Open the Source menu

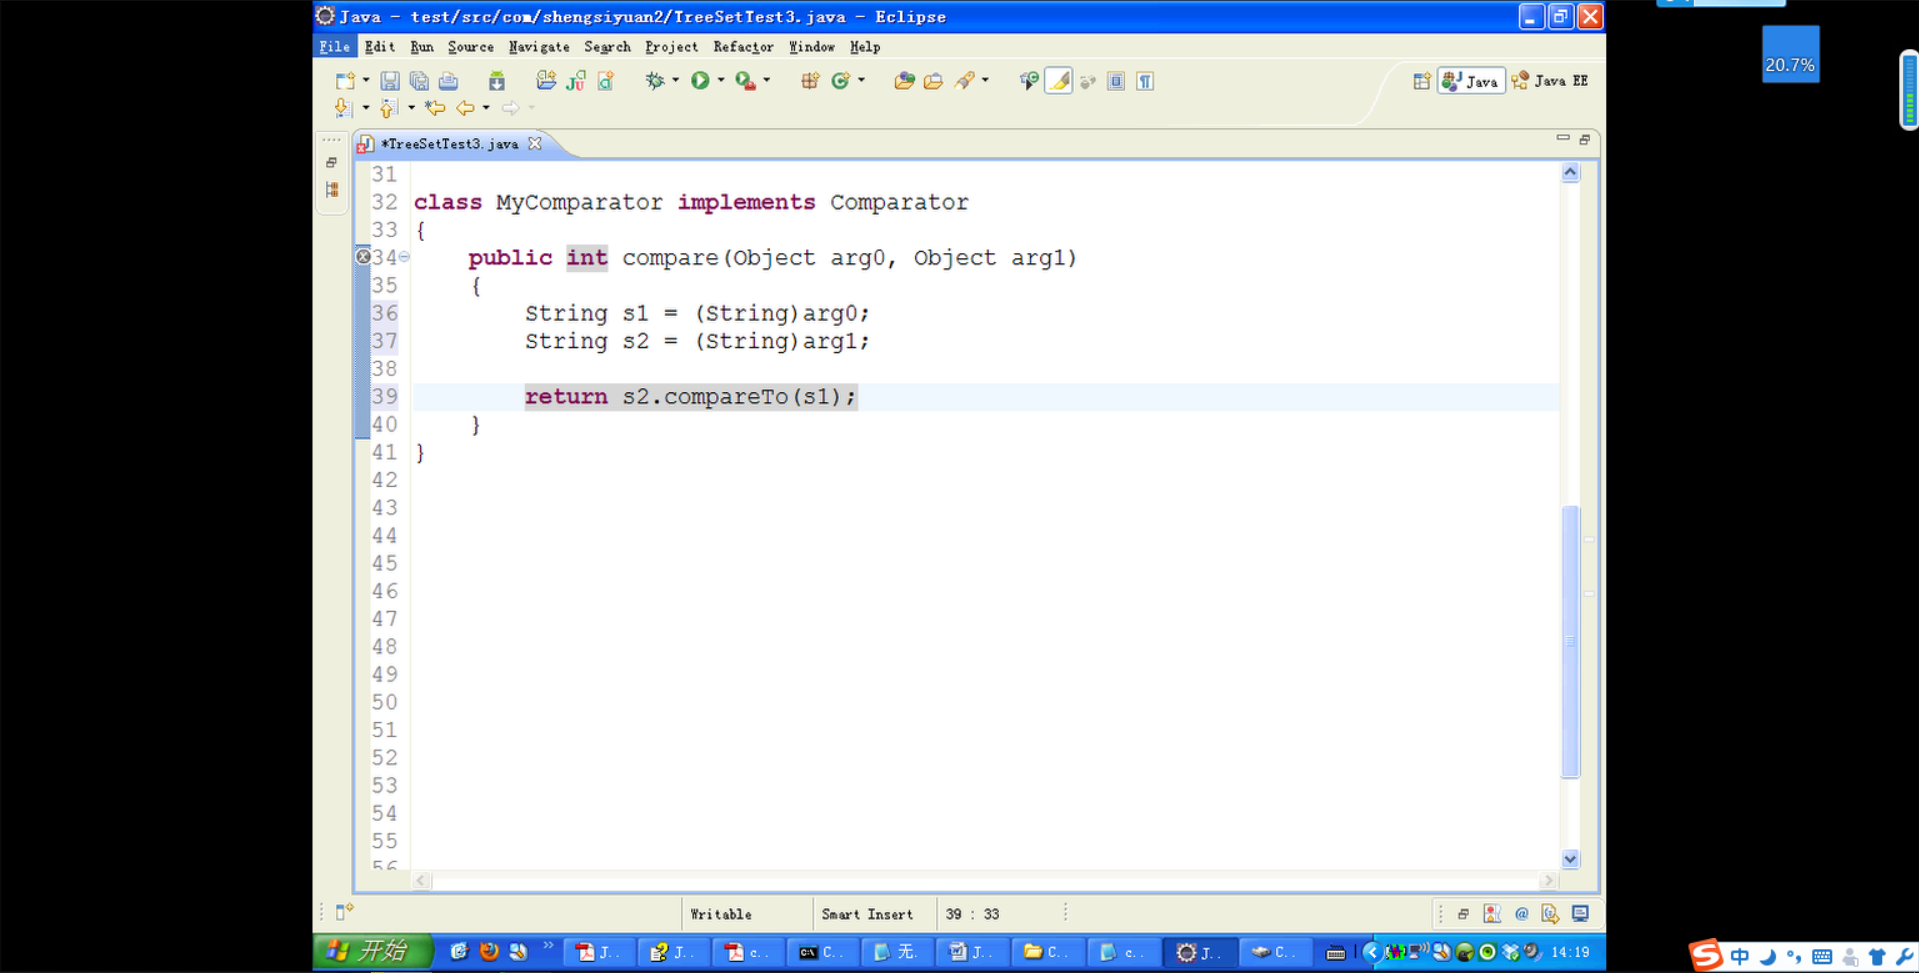tap(471, 47)
